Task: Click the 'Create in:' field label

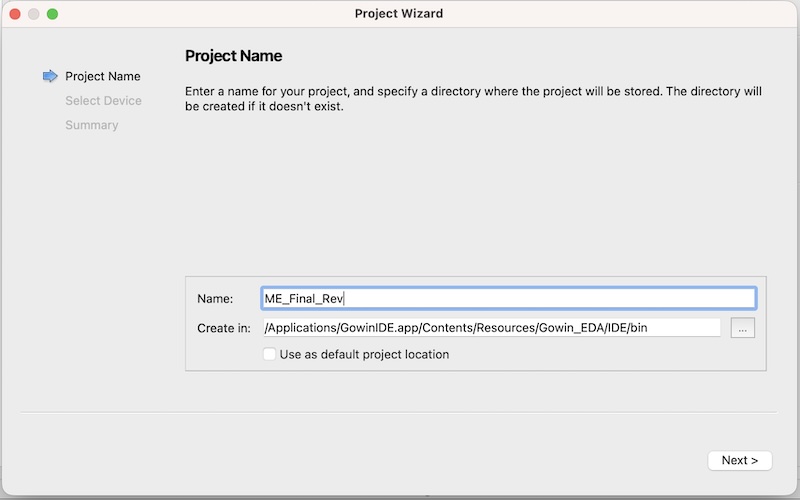Action: pyautogui.click(x=224, y=328)
